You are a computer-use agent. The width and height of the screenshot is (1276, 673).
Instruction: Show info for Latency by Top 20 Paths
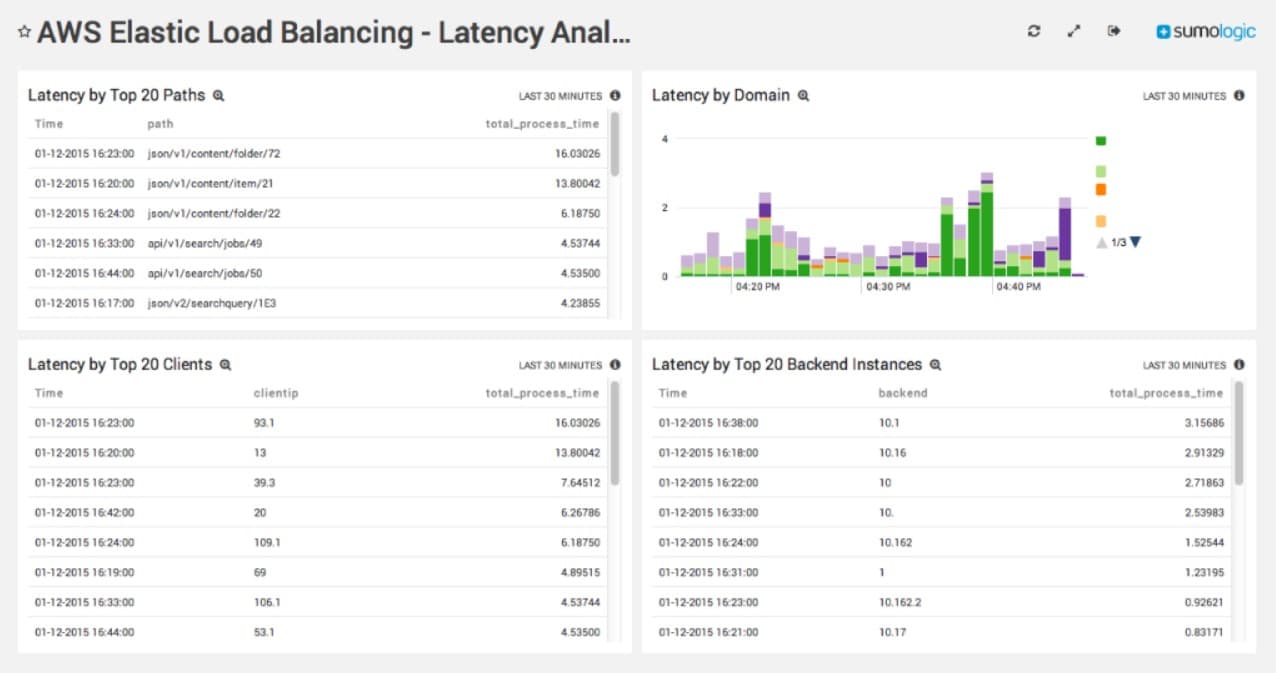[615, 96]
